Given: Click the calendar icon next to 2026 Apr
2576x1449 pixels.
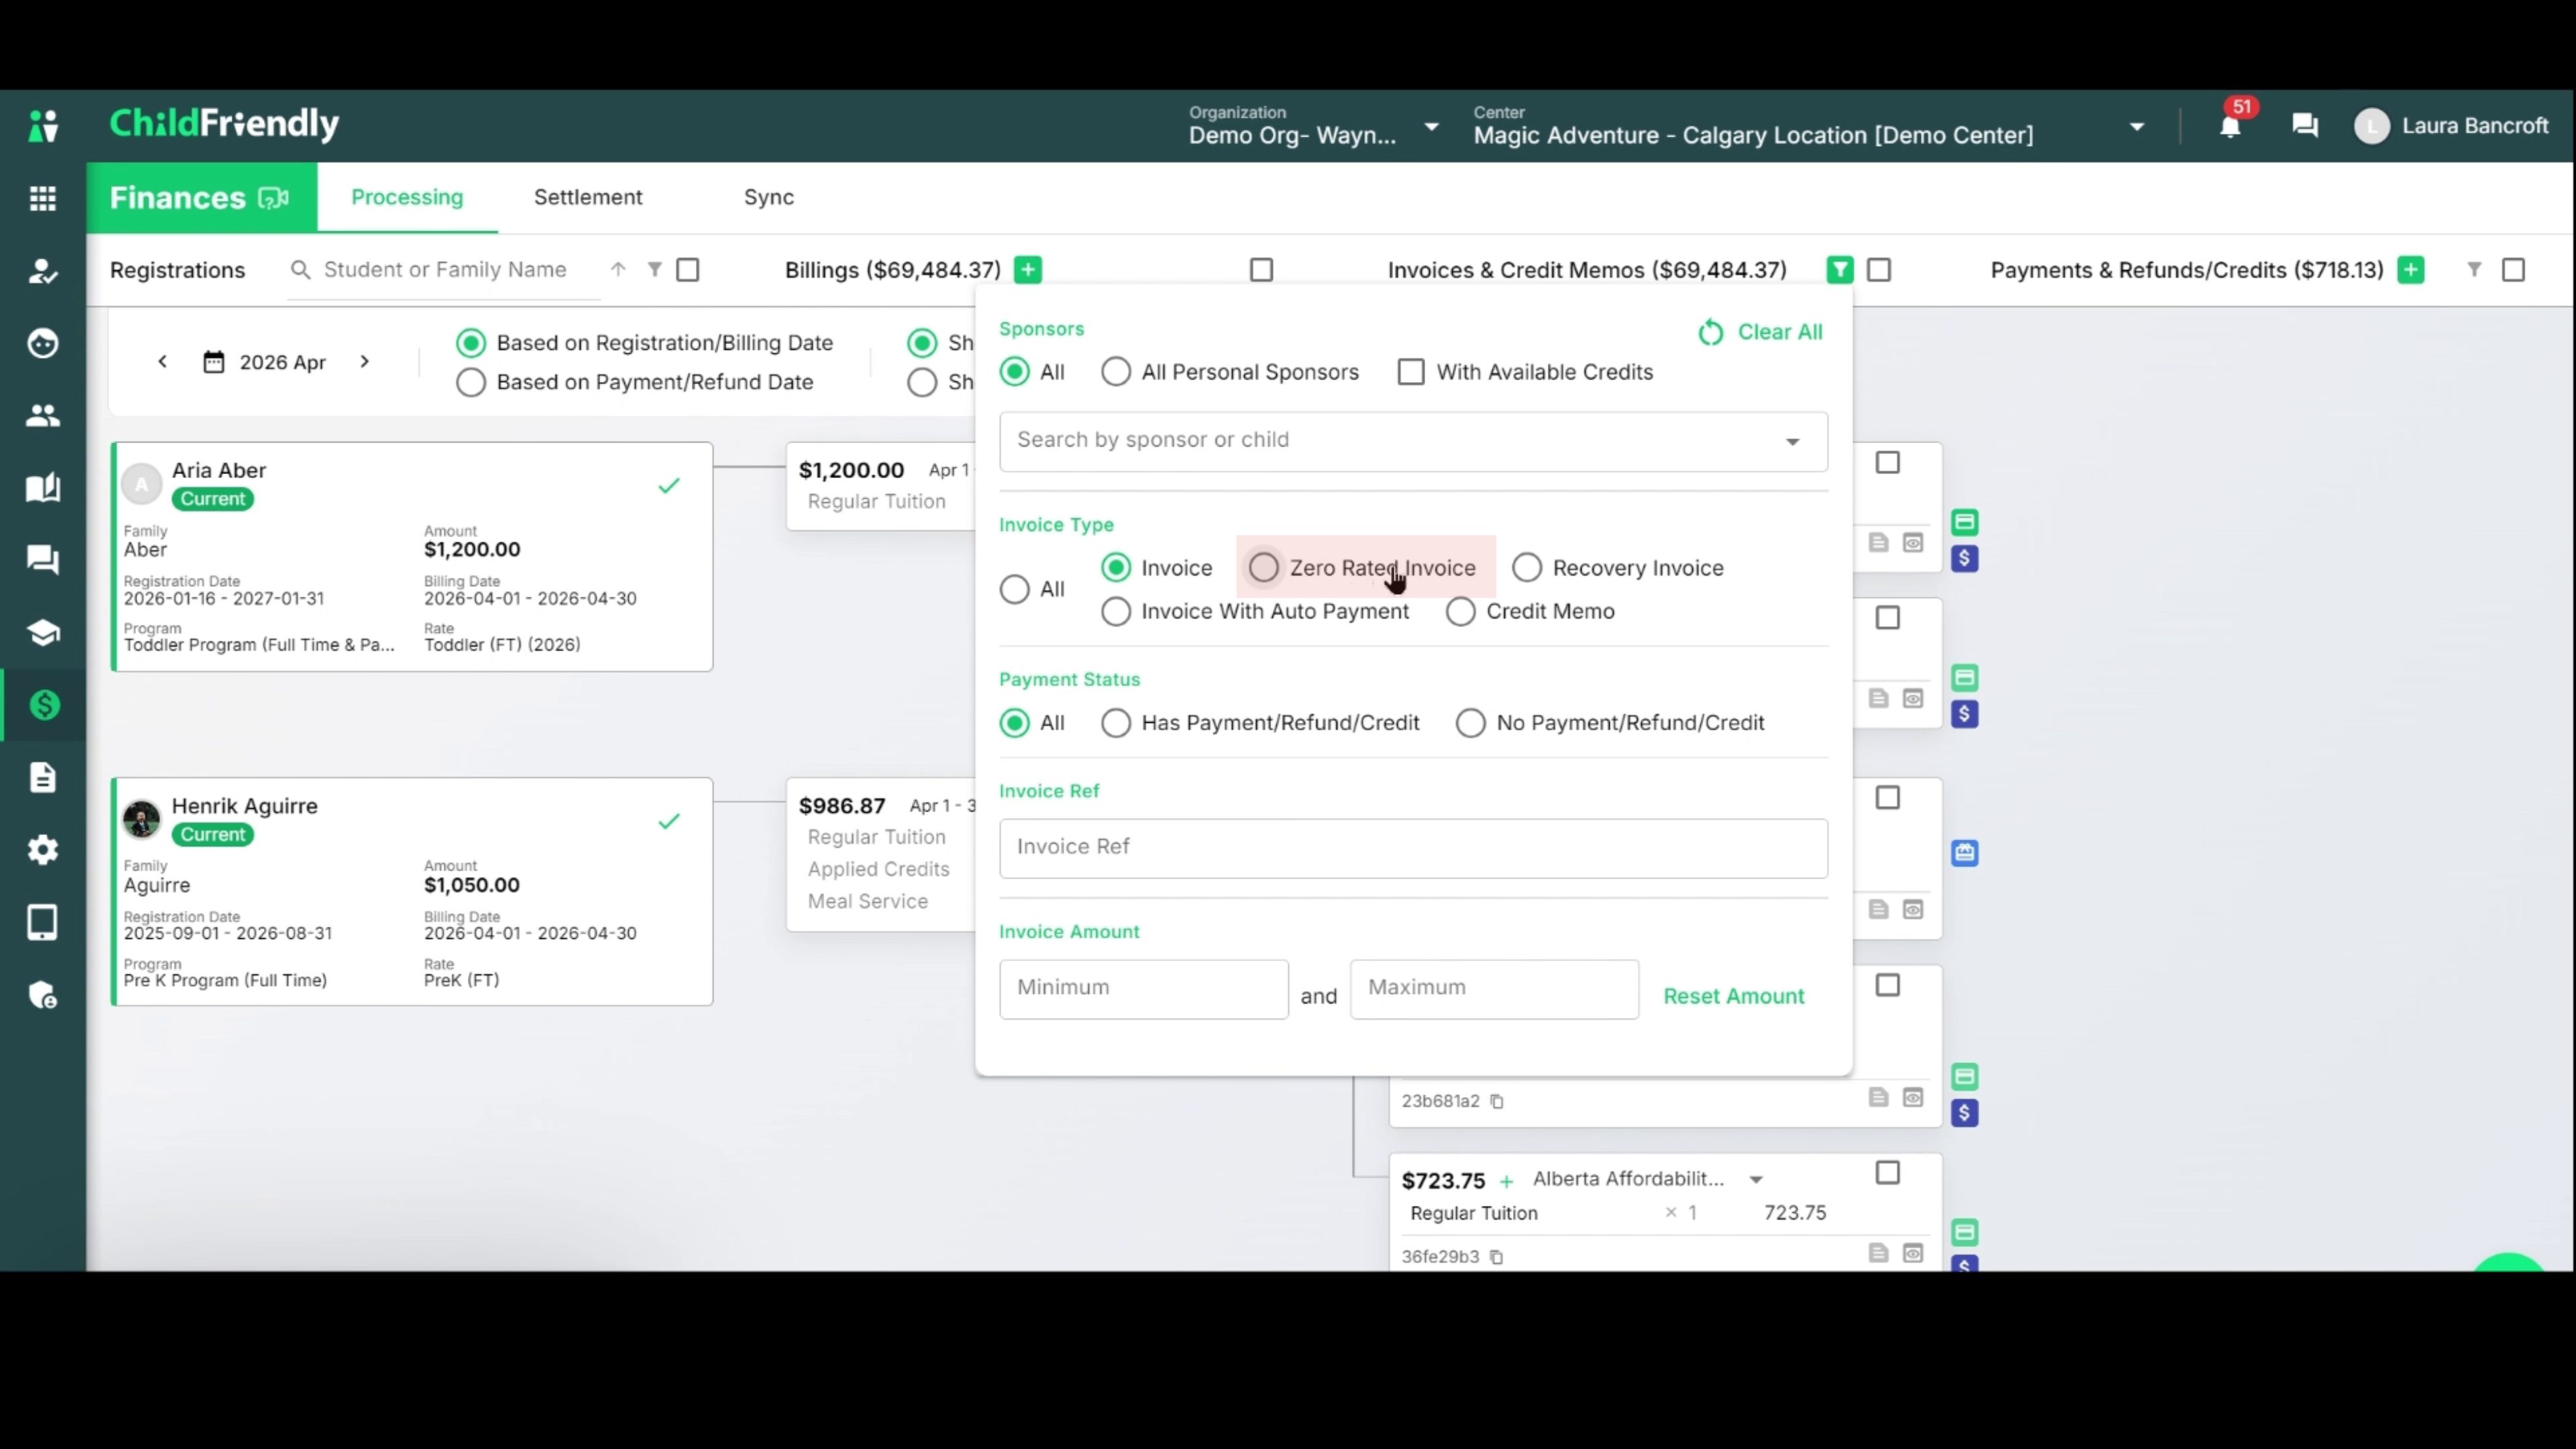Looking at the screenshot, I should coord(214,362).
